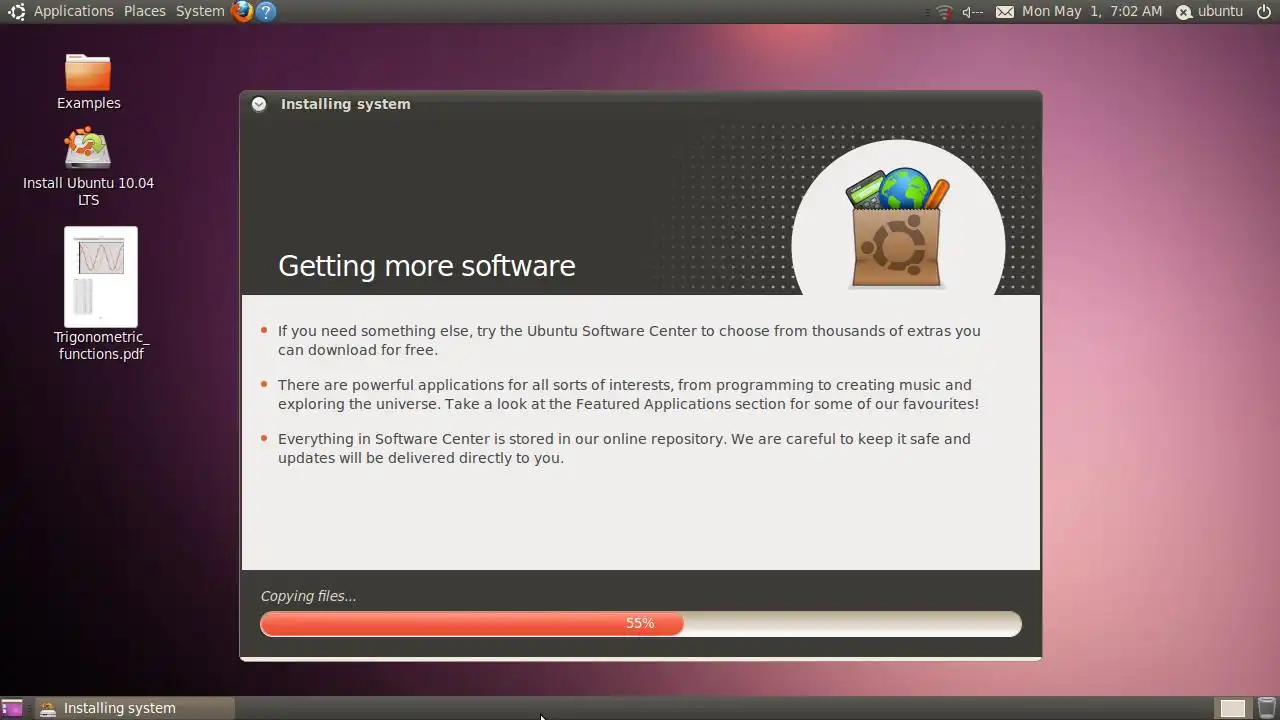Image resolution: width=1280 pixels, height=720 pixels.
Task: Open the help icon in the top panel
Action: tap(265, 12)
